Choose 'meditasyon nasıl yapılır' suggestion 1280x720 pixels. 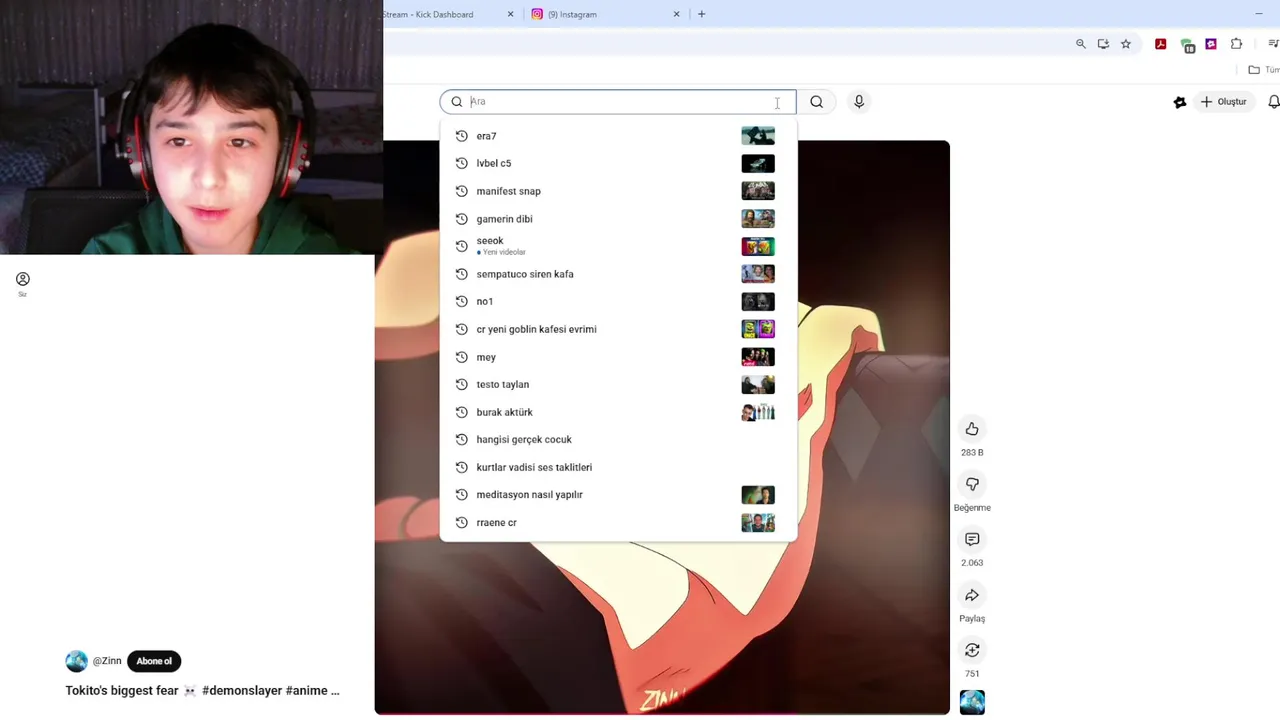click(x=618, y=495)
